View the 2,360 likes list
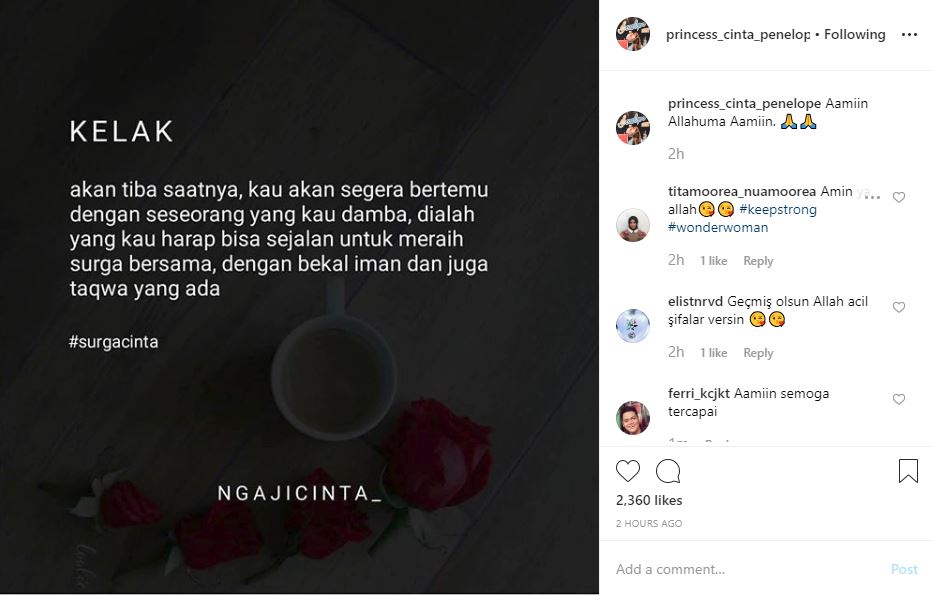This screenshot has height=595, width=933. (x=649, y=500)
